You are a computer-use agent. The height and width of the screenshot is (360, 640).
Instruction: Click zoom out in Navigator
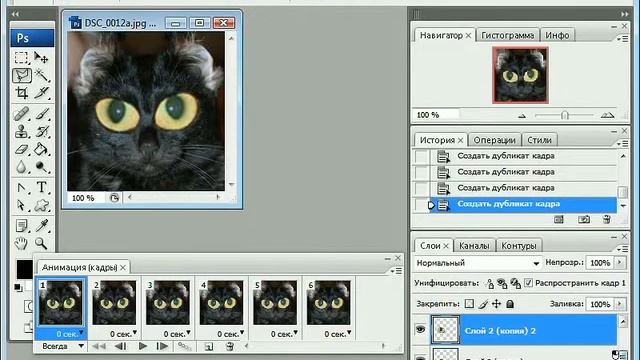[x=522, y=116]
